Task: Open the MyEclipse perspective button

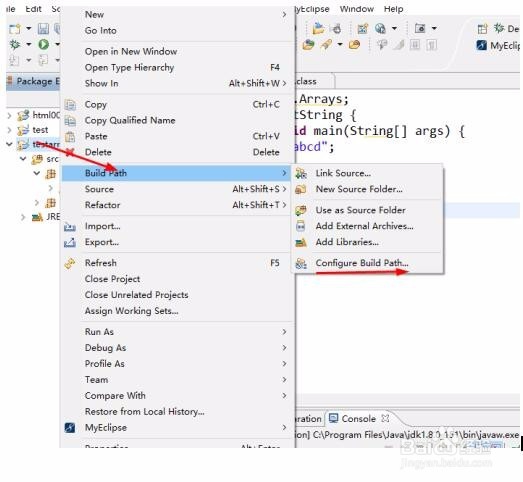Action: (498, 45)
